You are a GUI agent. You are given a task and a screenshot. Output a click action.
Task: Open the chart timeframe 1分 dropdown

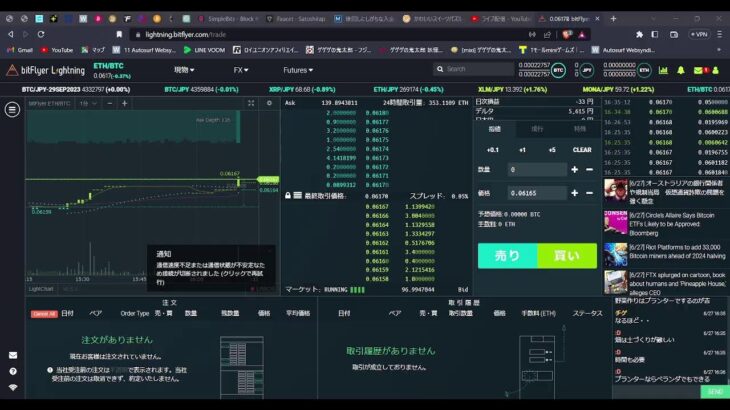88,103
